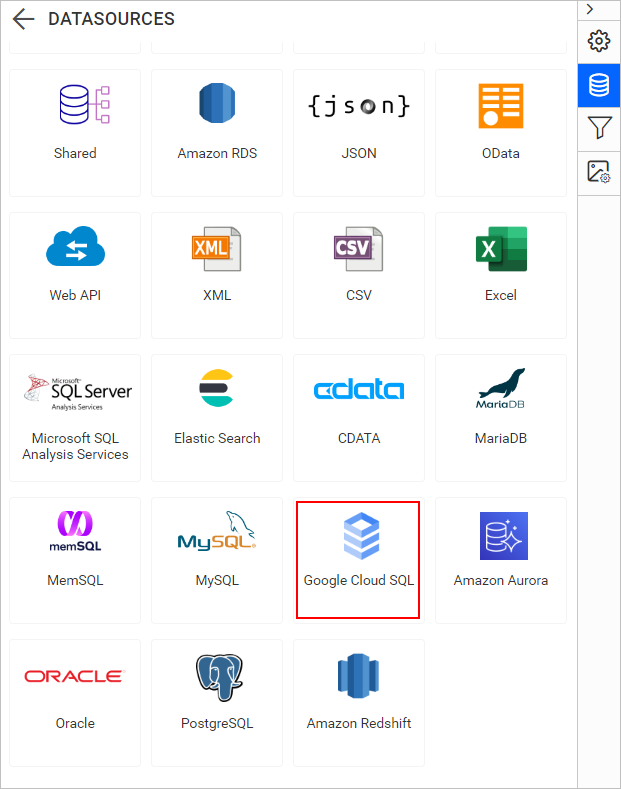Choose the Web API cloud icon

[75, 246]
